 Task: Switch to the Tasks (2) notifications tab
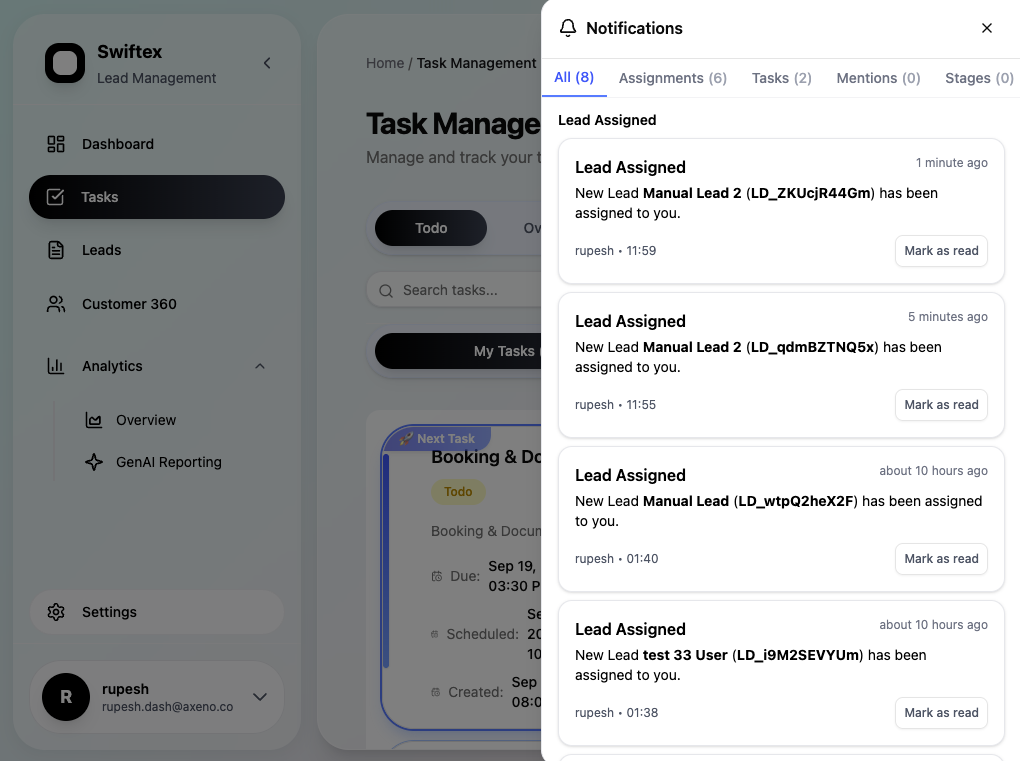click(781, 78)
